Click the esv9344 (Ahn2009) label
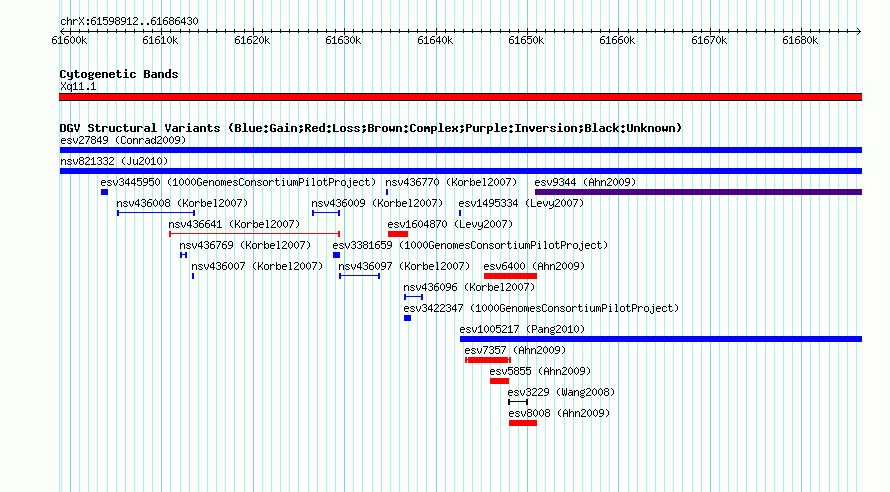Screen dimensions: 890x492 tap(585, 182)
